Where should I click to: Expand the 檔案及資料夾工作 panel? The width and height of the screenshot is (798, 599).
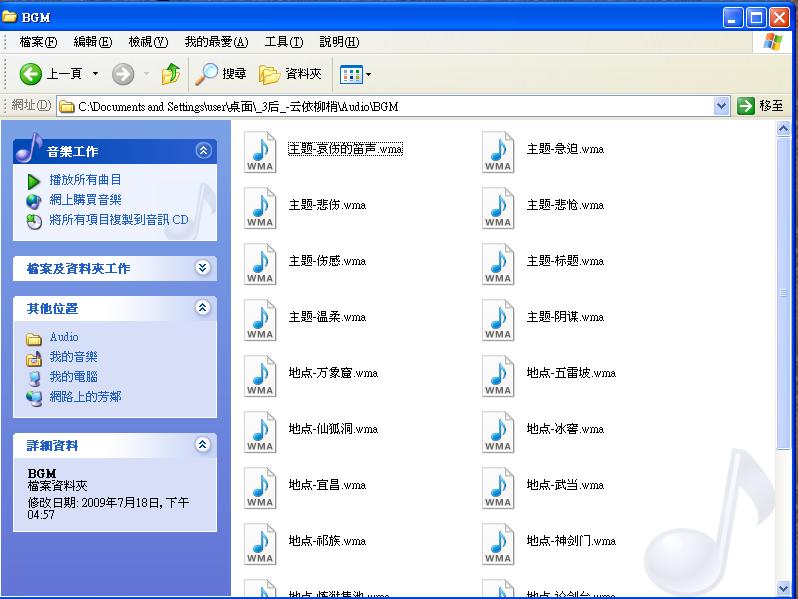point(203,268)
